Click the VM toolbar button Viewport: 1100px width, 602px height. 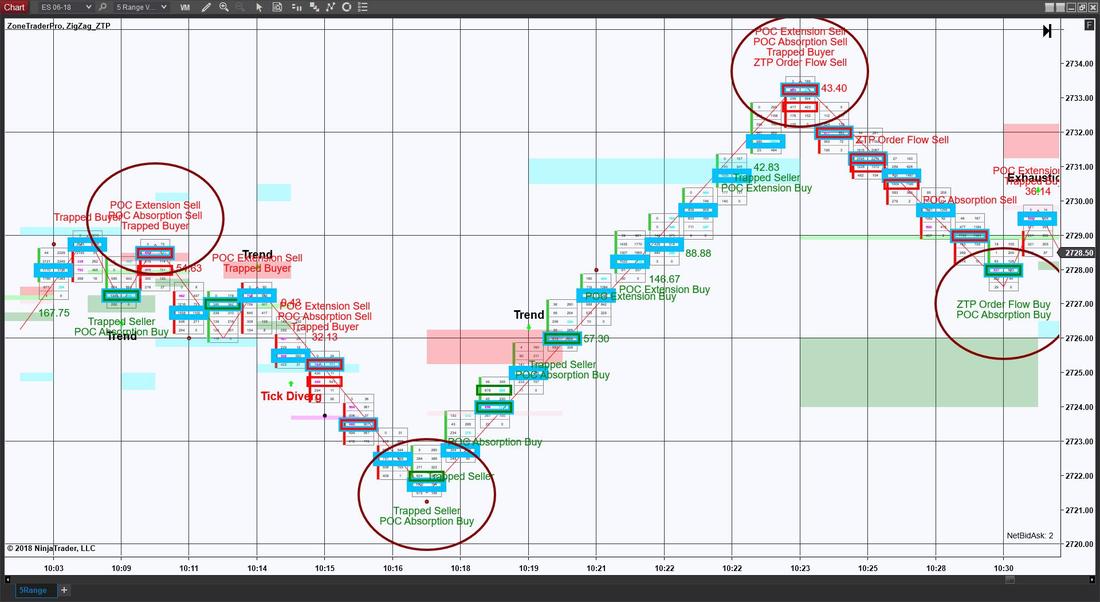[x=185, y=7]
